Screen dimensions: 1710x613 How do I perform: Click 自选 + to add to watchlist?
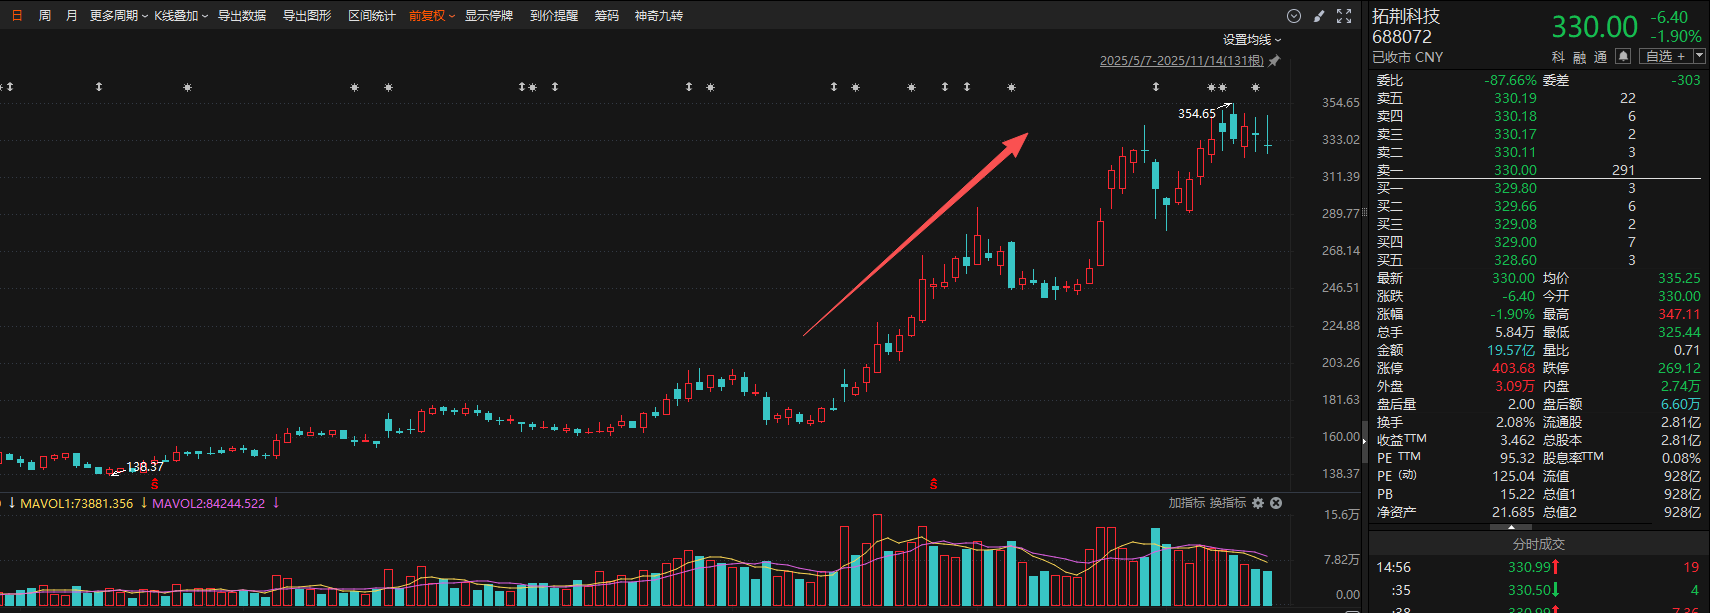point(1666,57)
